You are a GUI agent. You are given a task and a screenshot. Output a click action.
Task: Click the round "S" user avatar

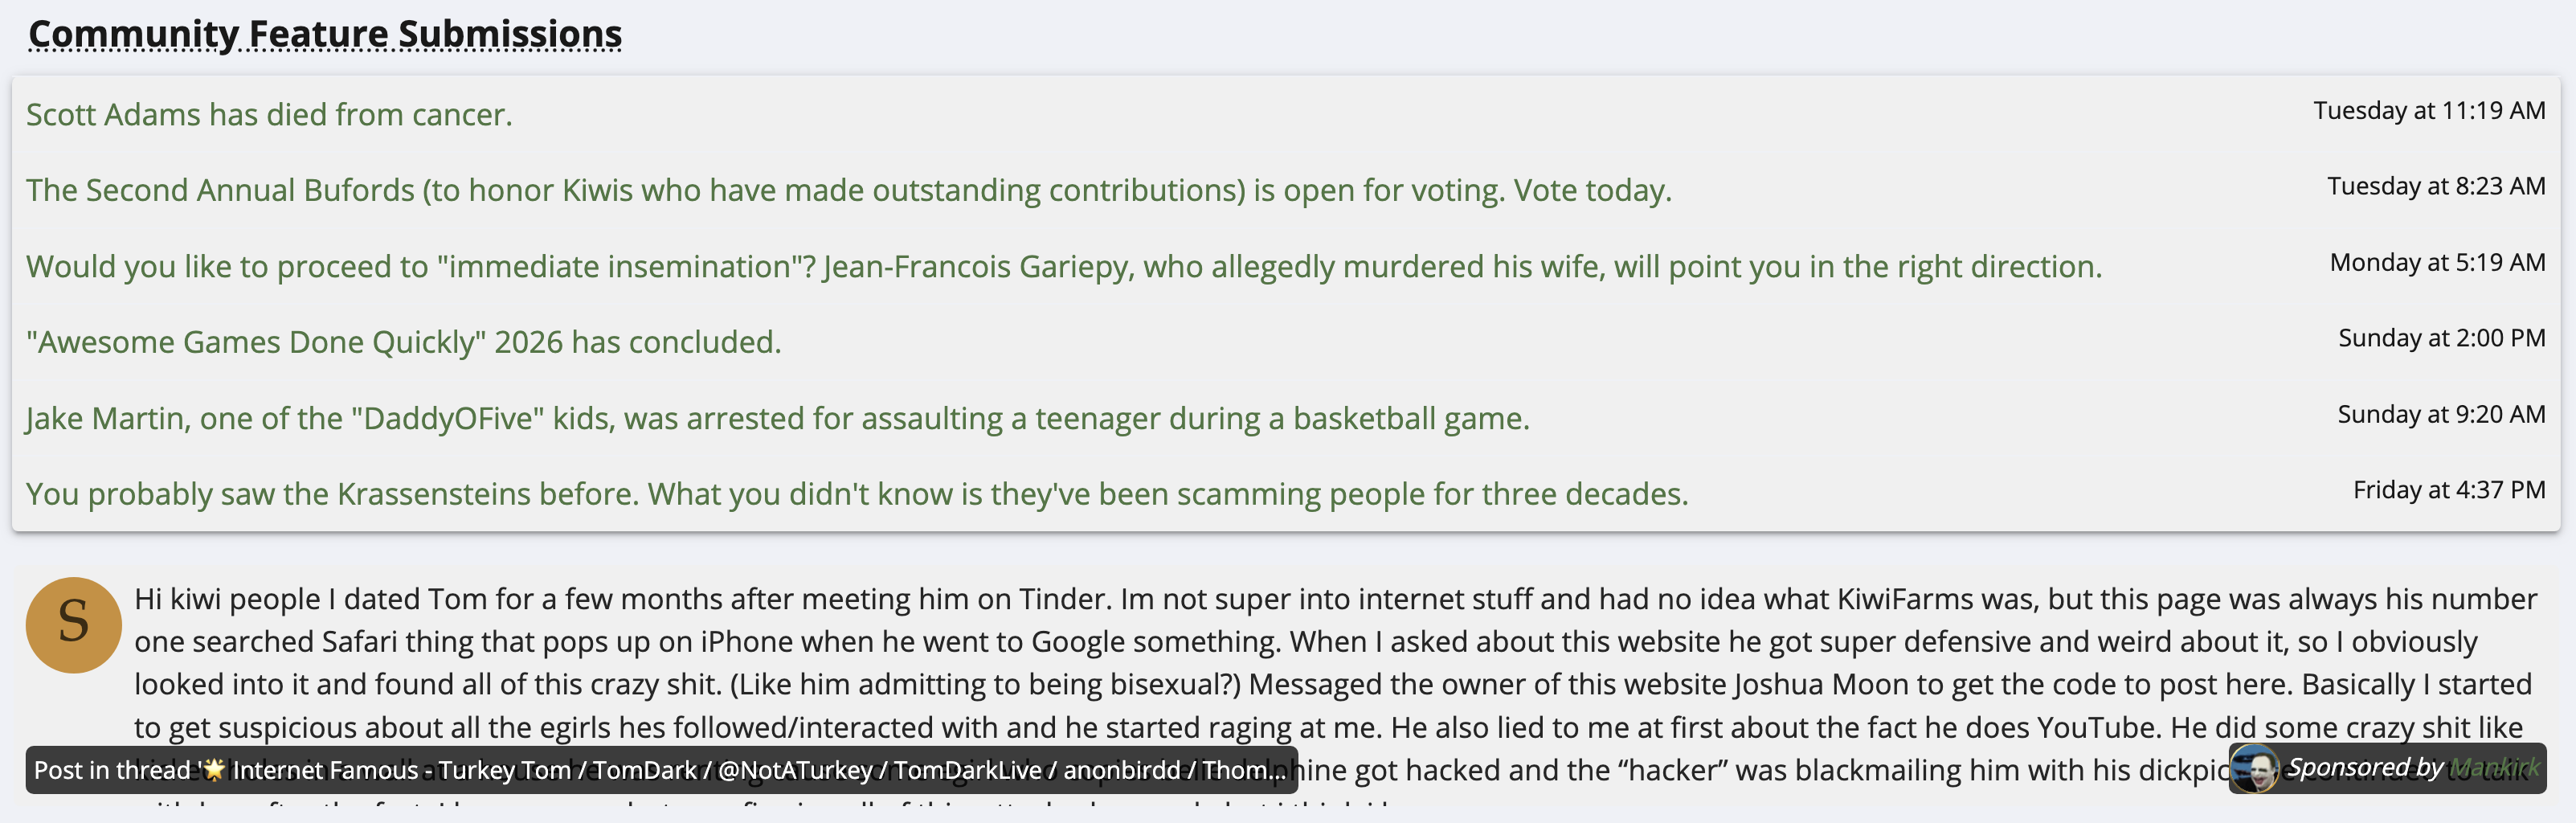[x=73, y=624]
